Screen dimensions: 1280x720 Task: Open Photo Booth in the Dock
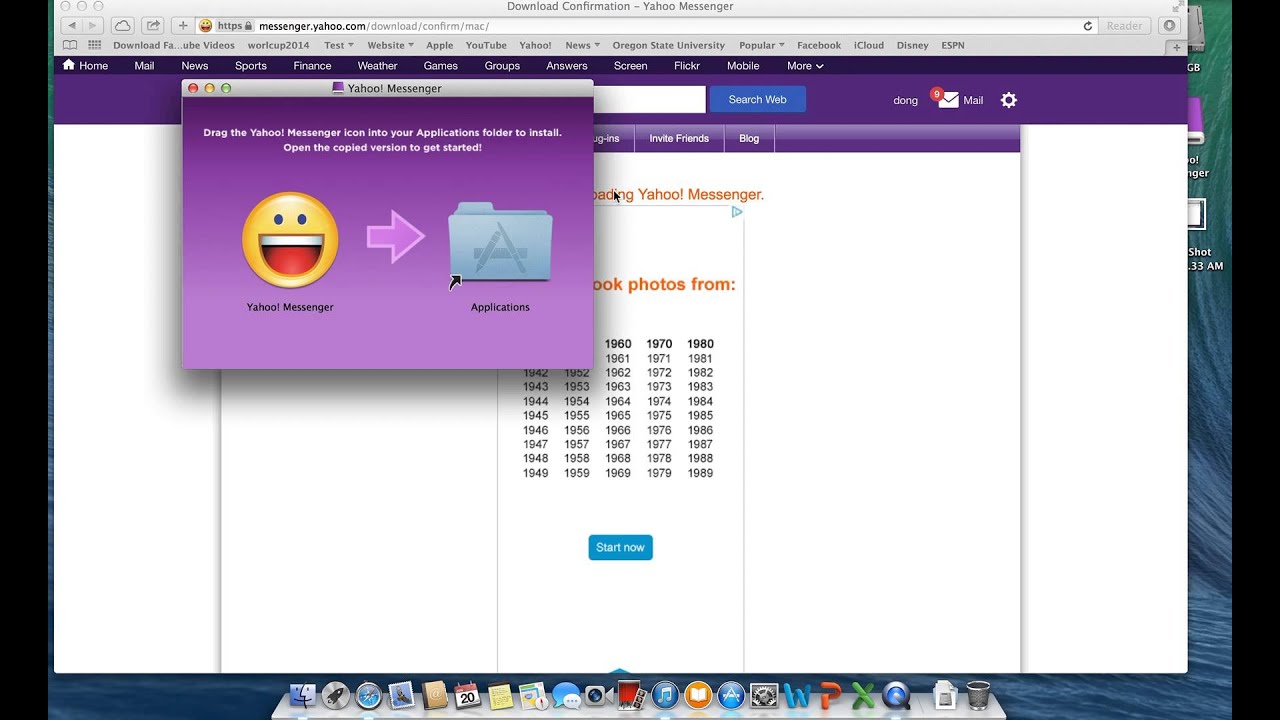click(x=631, y=695)
